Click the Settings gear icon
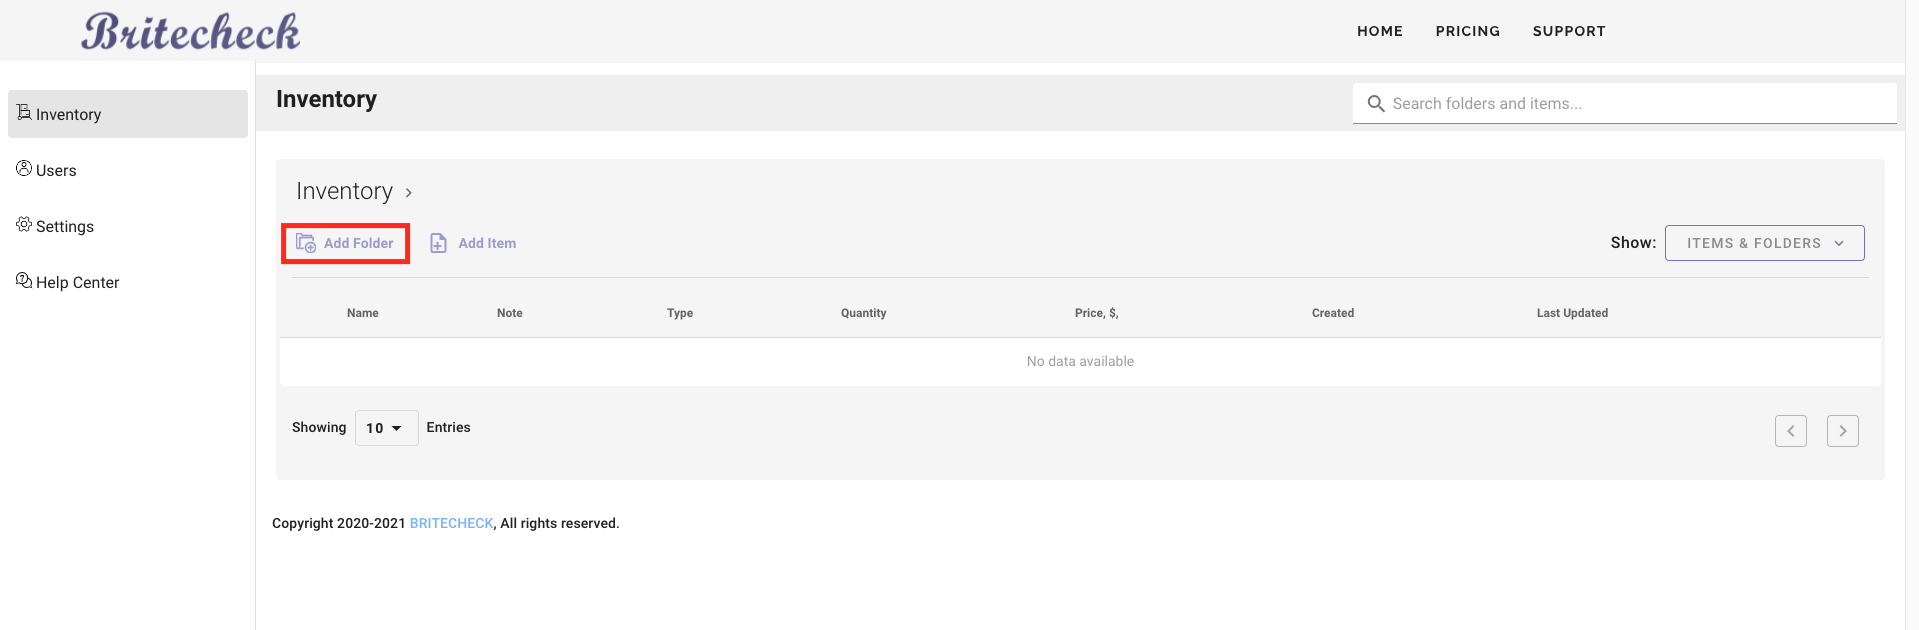 click(x=24, y=224)
